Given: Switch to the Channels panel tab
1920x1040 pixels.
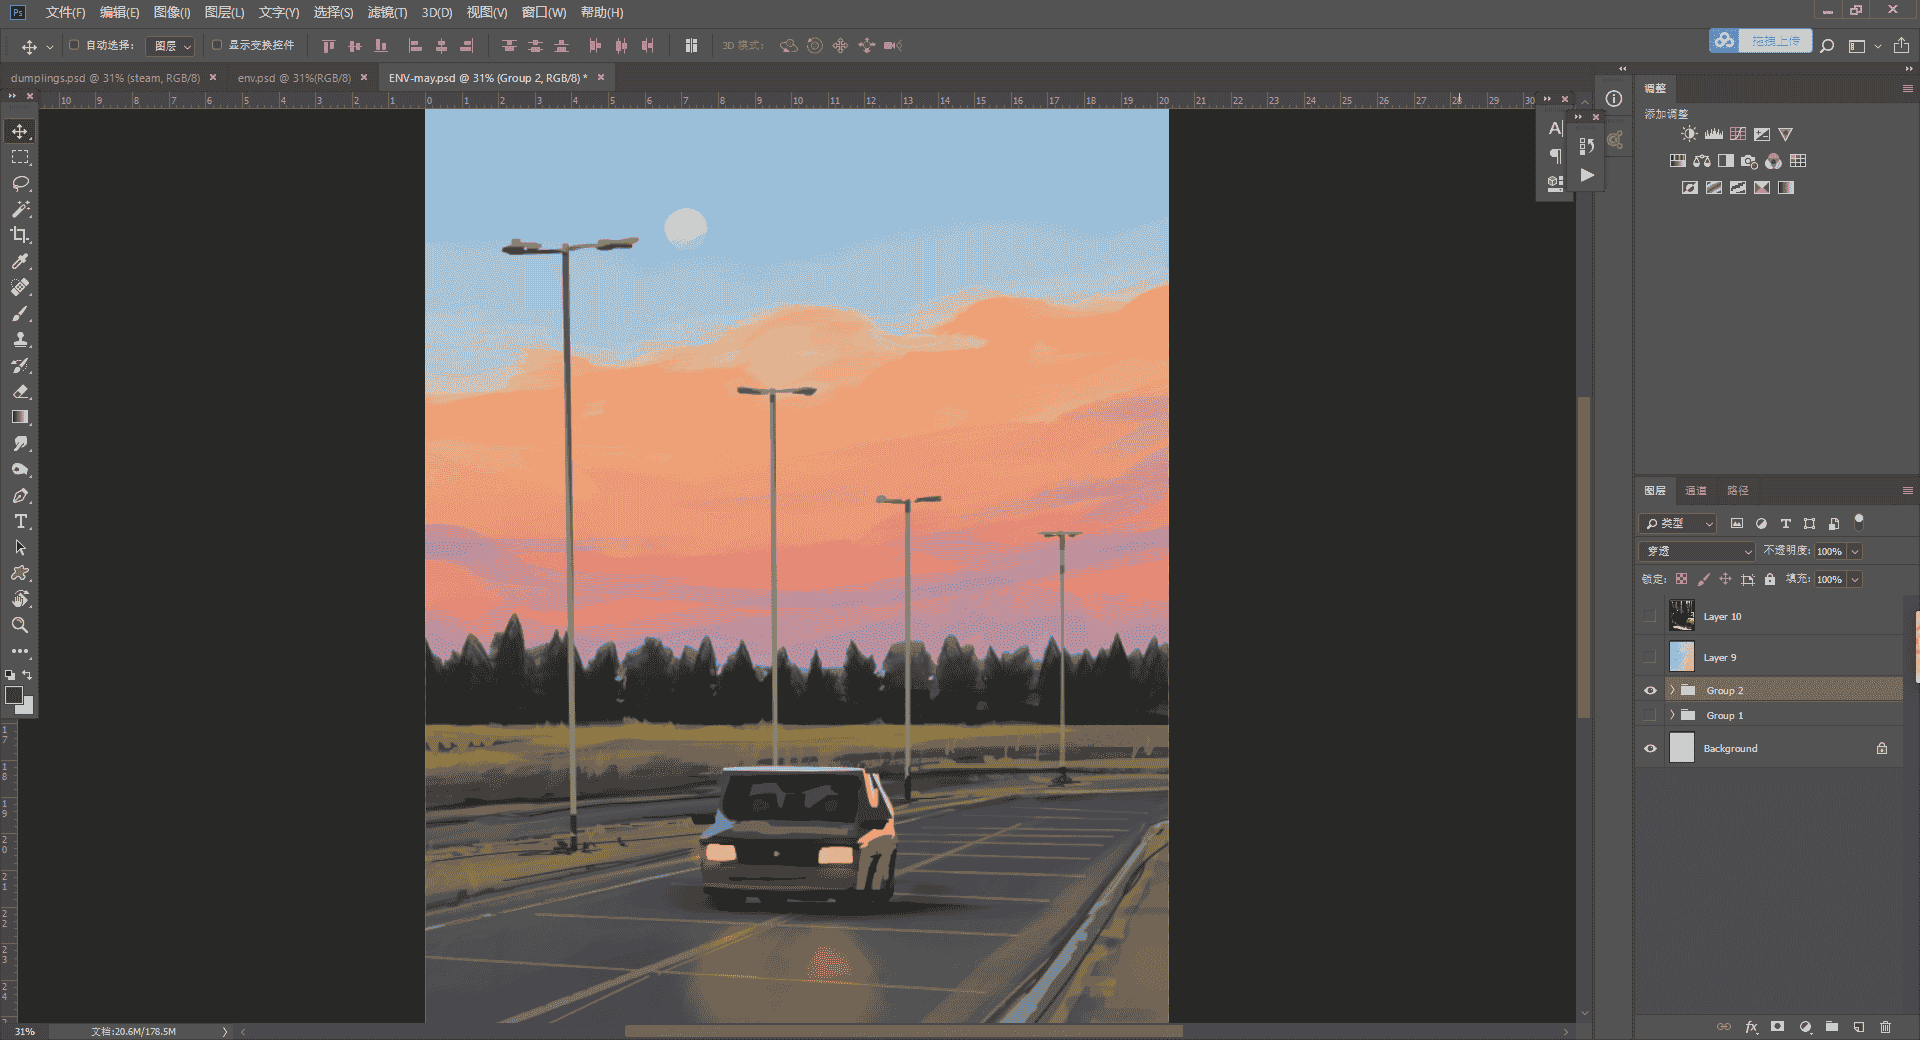Looking at the screenshot, I should (1696, 491).
